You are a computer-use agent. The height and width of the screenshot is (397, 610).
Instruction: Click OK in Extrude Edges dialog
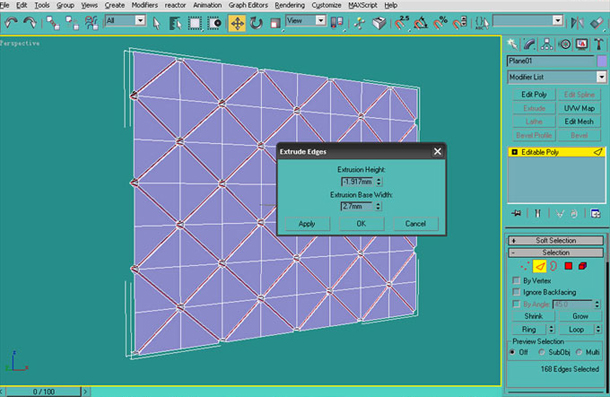[361, 224]
